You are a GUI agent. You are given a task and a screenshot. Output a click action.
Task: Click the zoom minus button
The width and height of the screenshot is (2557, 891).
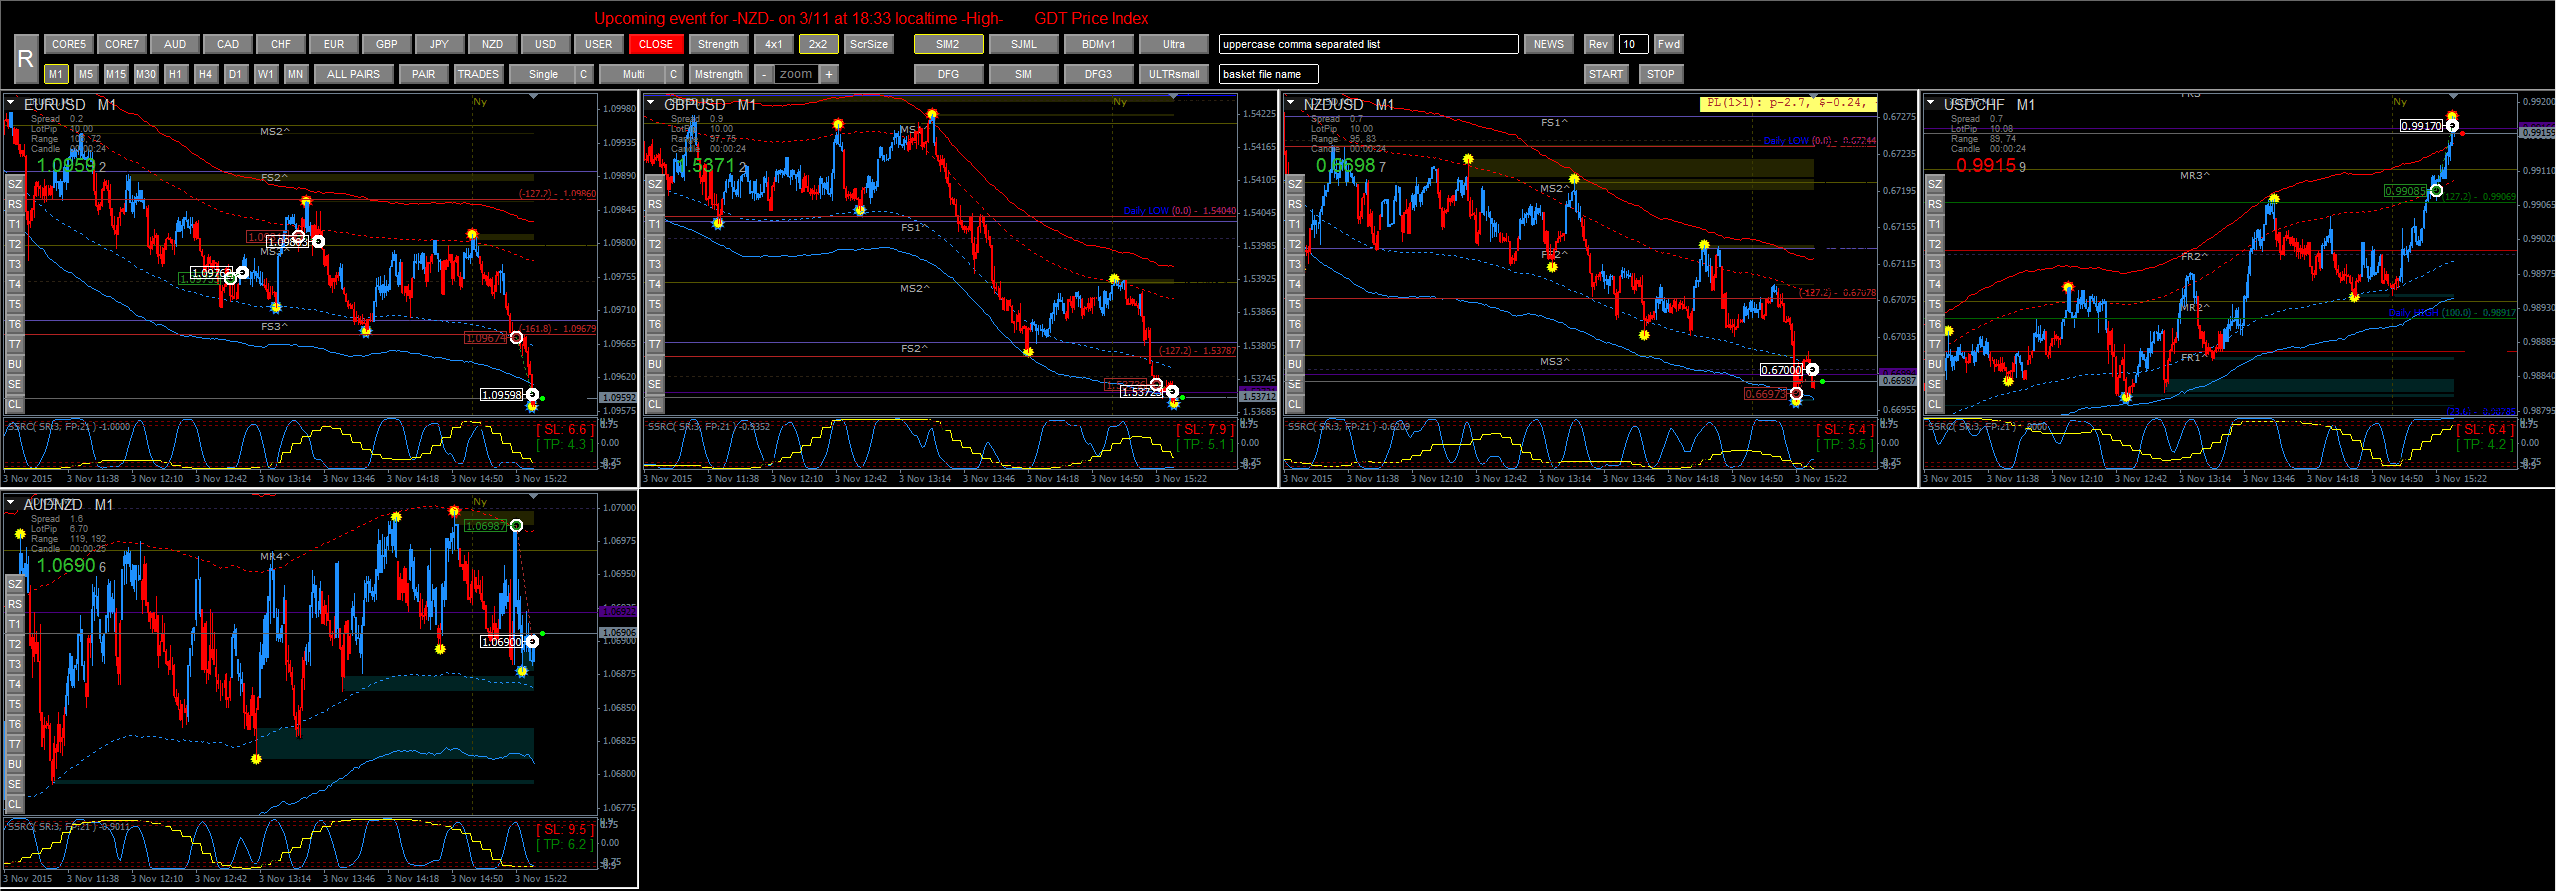(764, 74)
